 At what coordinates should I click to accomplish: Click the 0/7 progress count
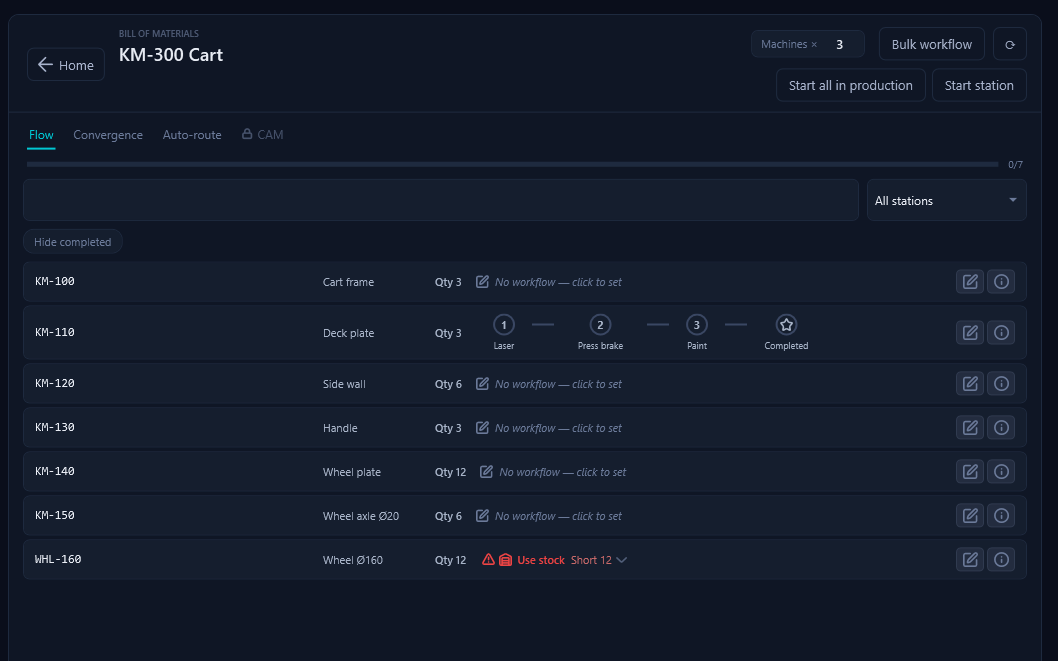tap(1015, 165)
